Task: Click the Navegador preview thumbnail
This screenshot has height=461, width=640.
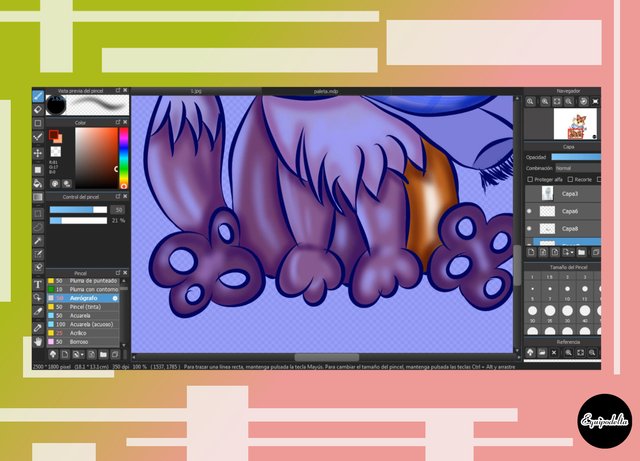Action: point(575,124)
